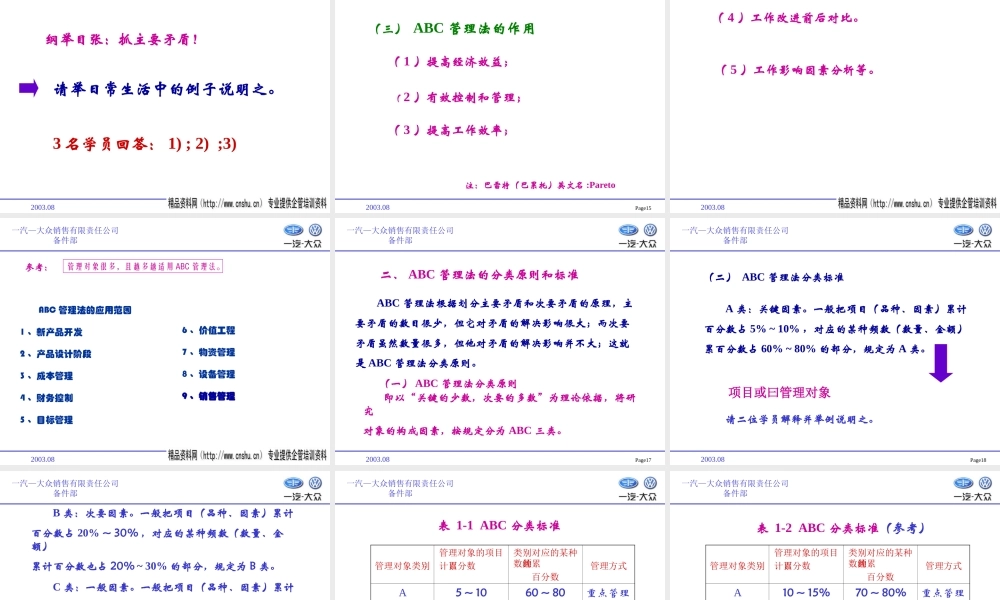Click list item 1、新产品开发
This screenshot has width=1000, height=600.
pos(51,332)
